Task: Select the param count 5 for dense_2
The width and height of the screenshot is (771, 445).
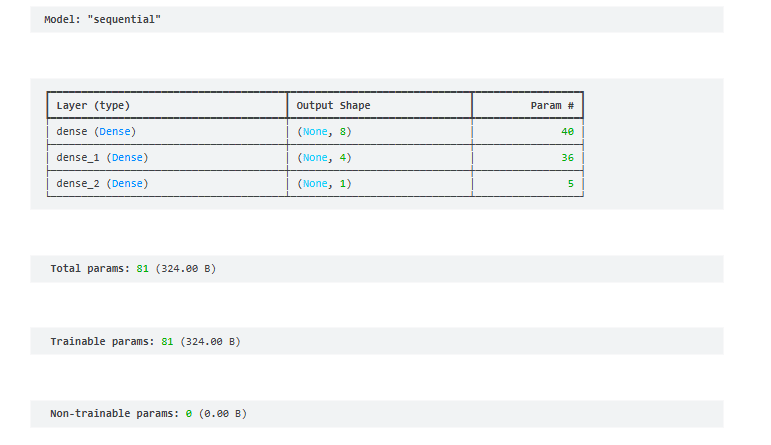Action: click(x=570, y=183)
